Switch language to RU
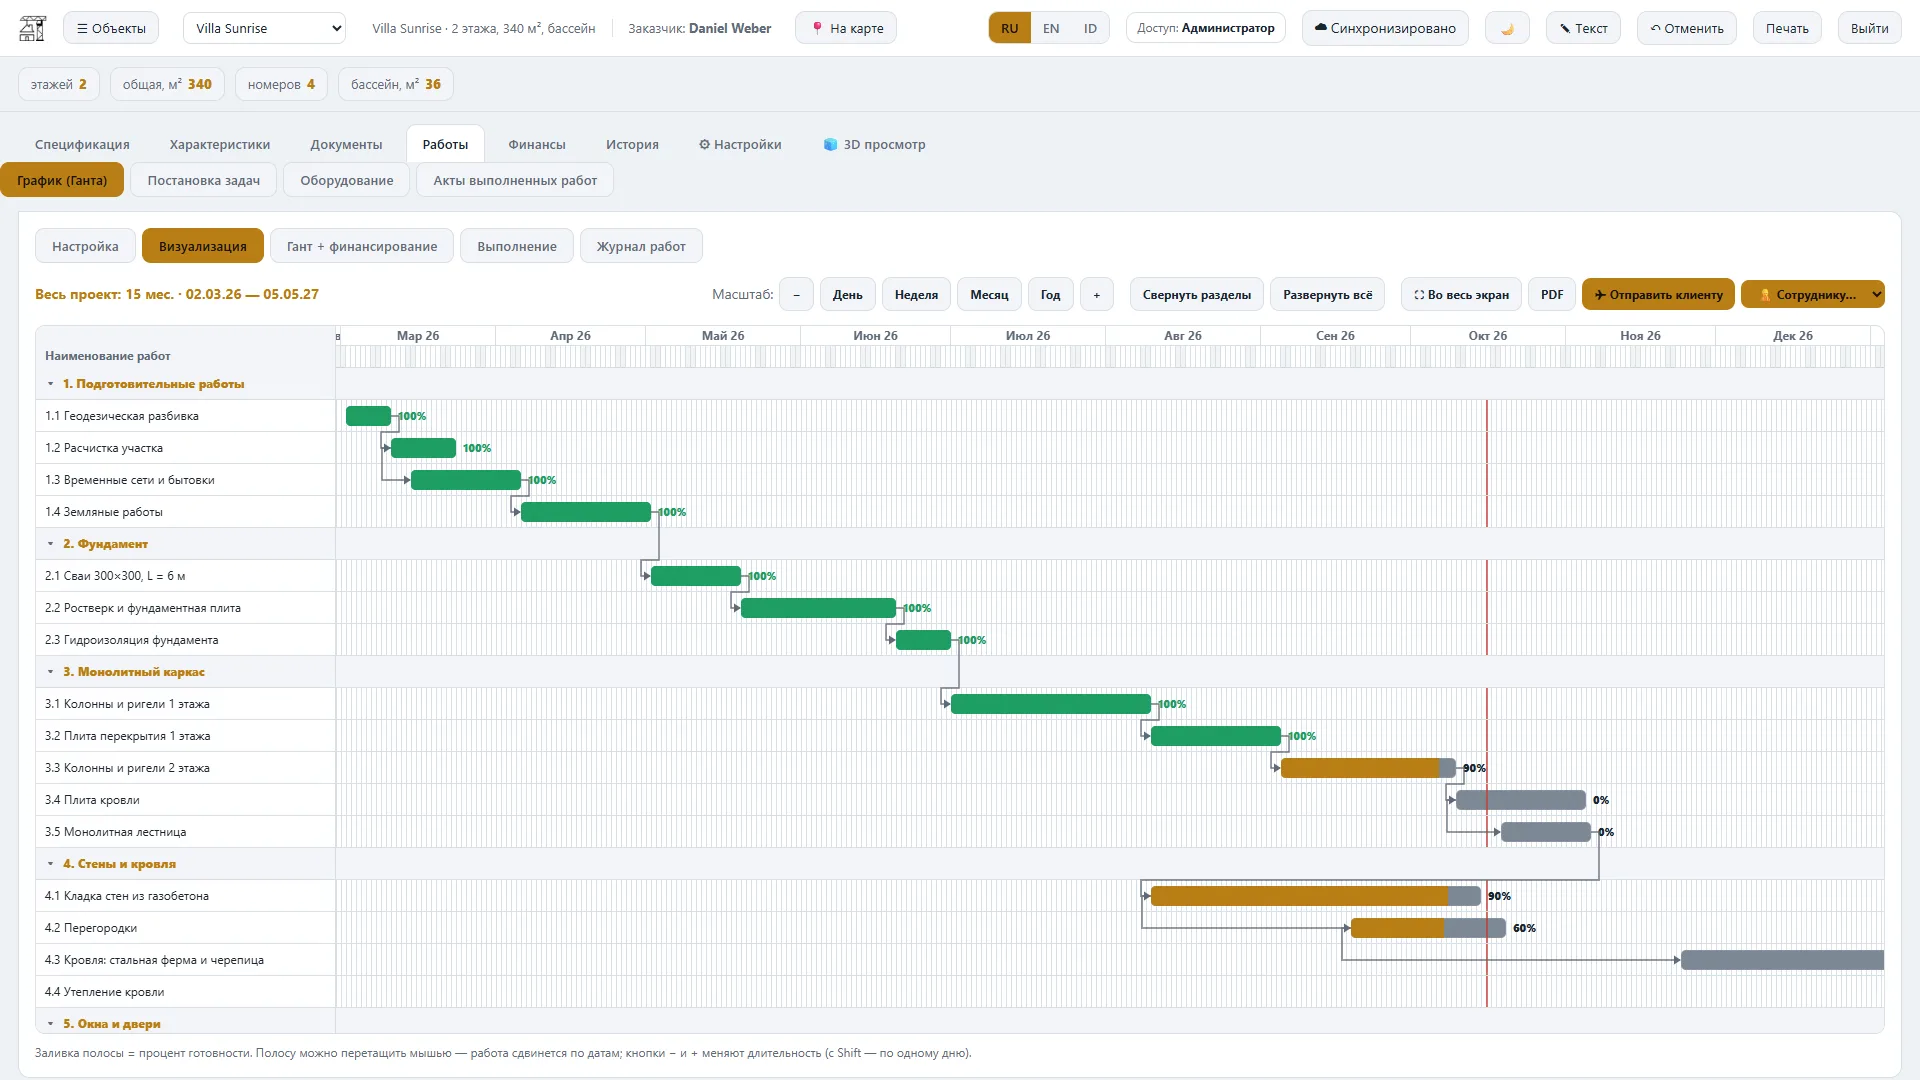 [x=1010, y=28]
